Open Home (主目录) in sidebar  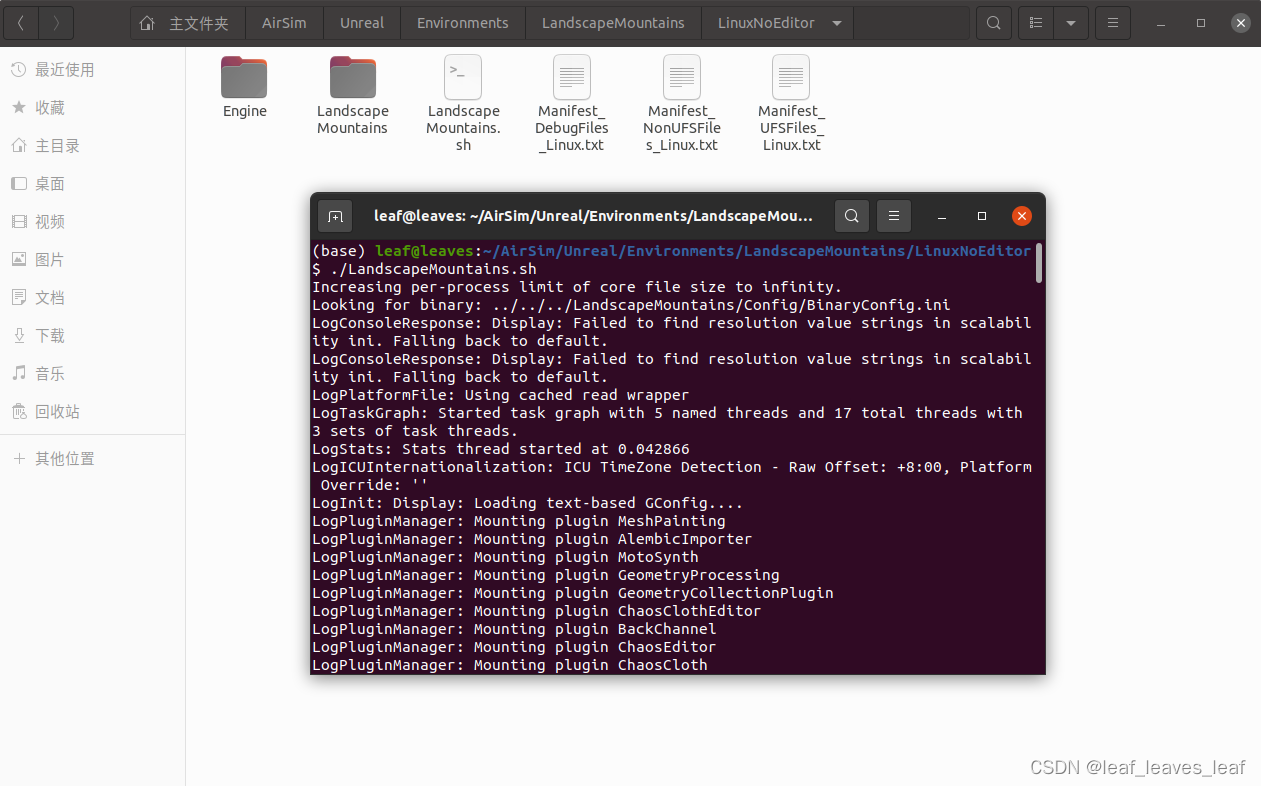click(92, 146)
